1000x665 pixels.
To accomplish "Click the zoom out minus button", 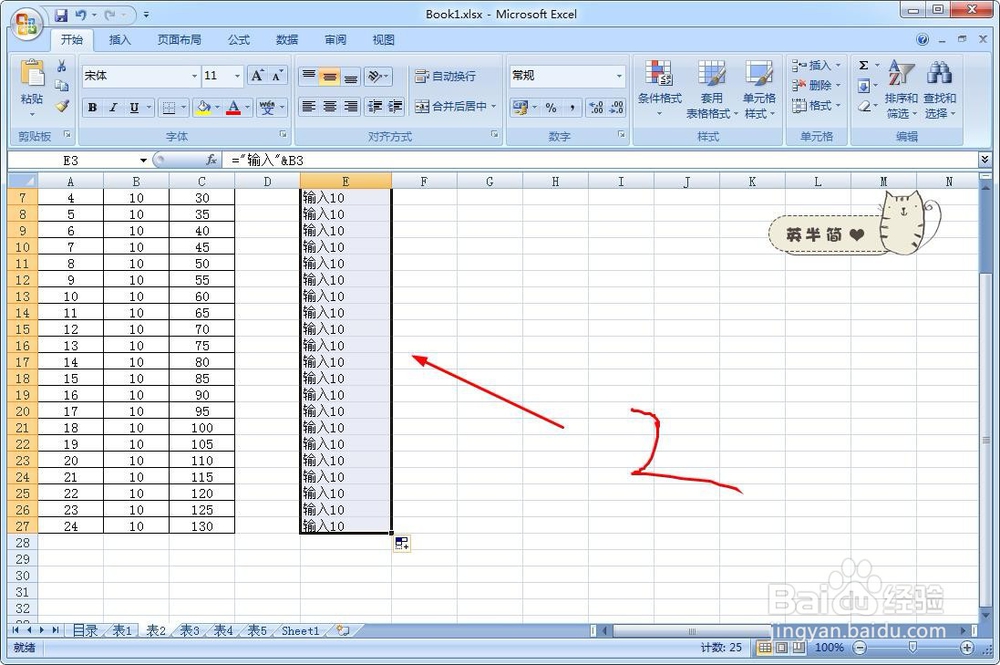I will (x=860, y=648).
